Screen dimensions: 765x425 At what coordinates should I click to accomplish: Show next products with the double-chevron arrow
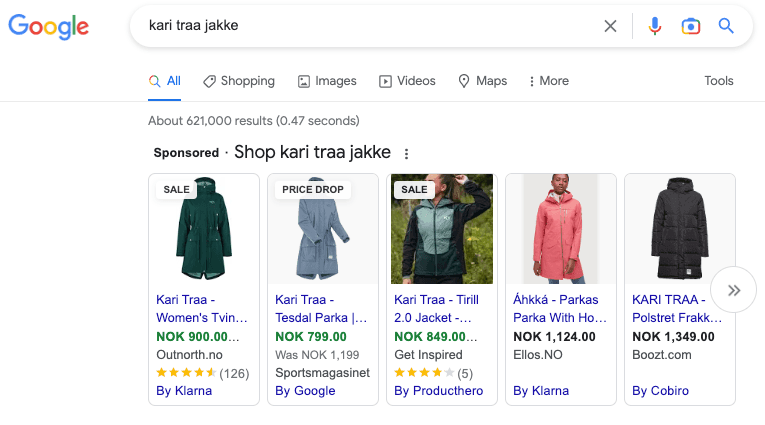[734, 290]
